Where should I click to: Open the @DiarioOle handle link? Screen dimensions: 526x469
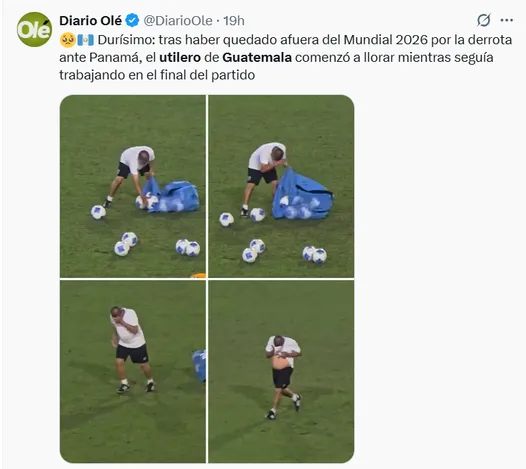click(x=178, y=21)
